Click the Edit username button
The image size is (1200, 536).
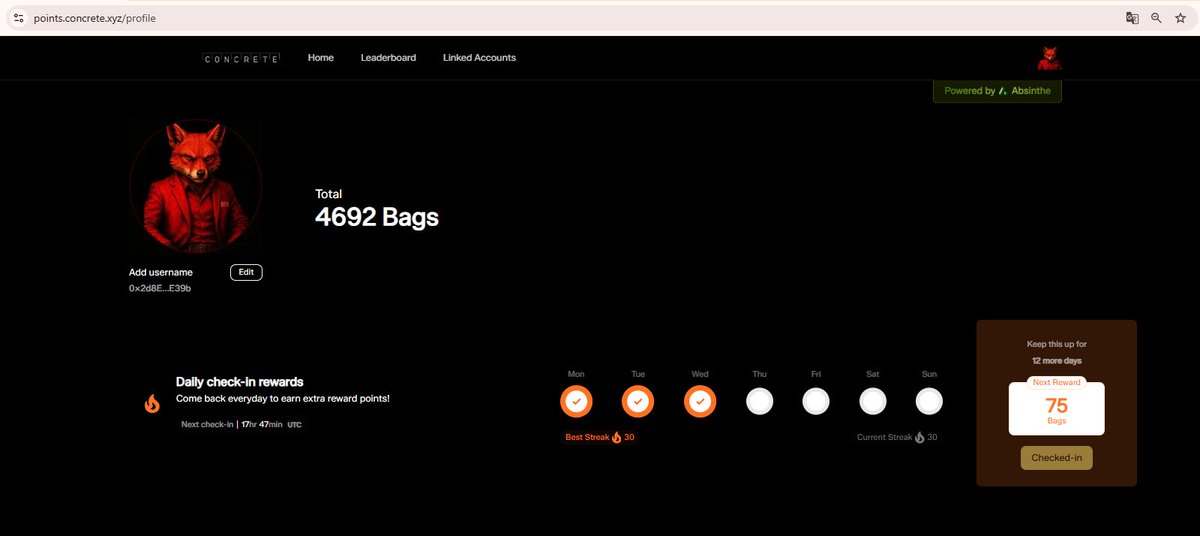246,272
